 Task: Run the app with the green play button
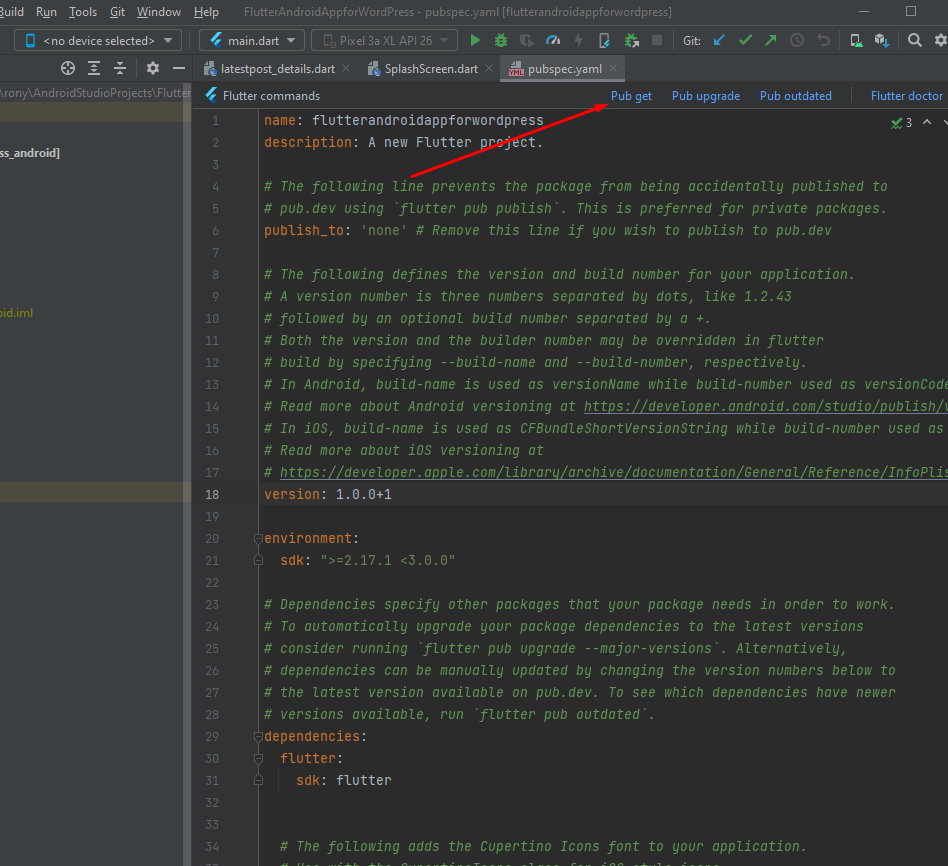(475, 41)
